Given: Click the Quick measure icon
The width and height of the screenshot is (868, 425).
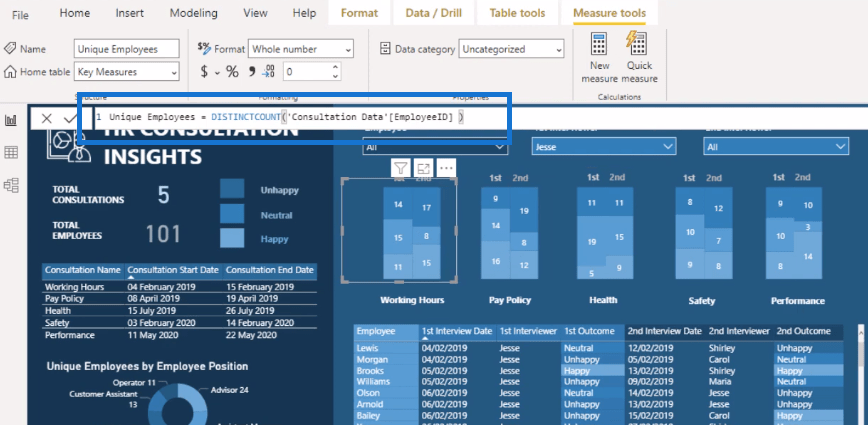Looking at the screenshot, I should (x=637, y=43).
